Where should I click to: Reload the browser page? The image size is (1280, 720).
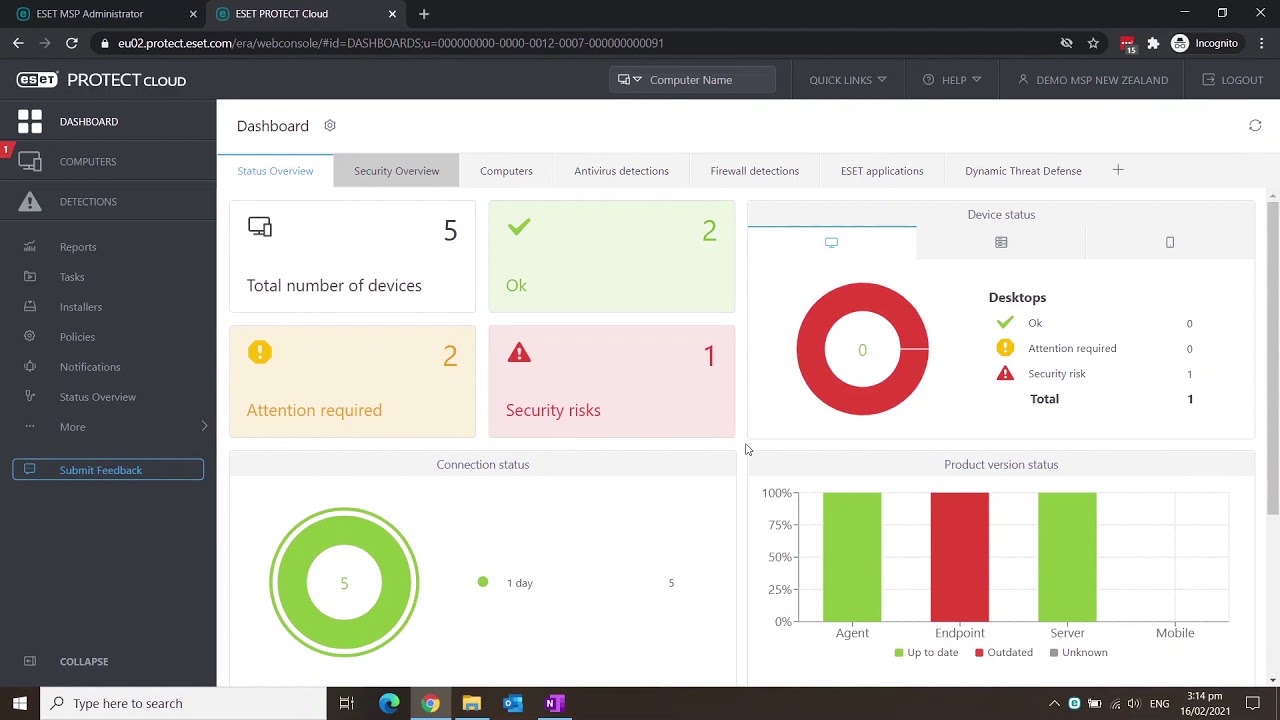pos(72,43)
